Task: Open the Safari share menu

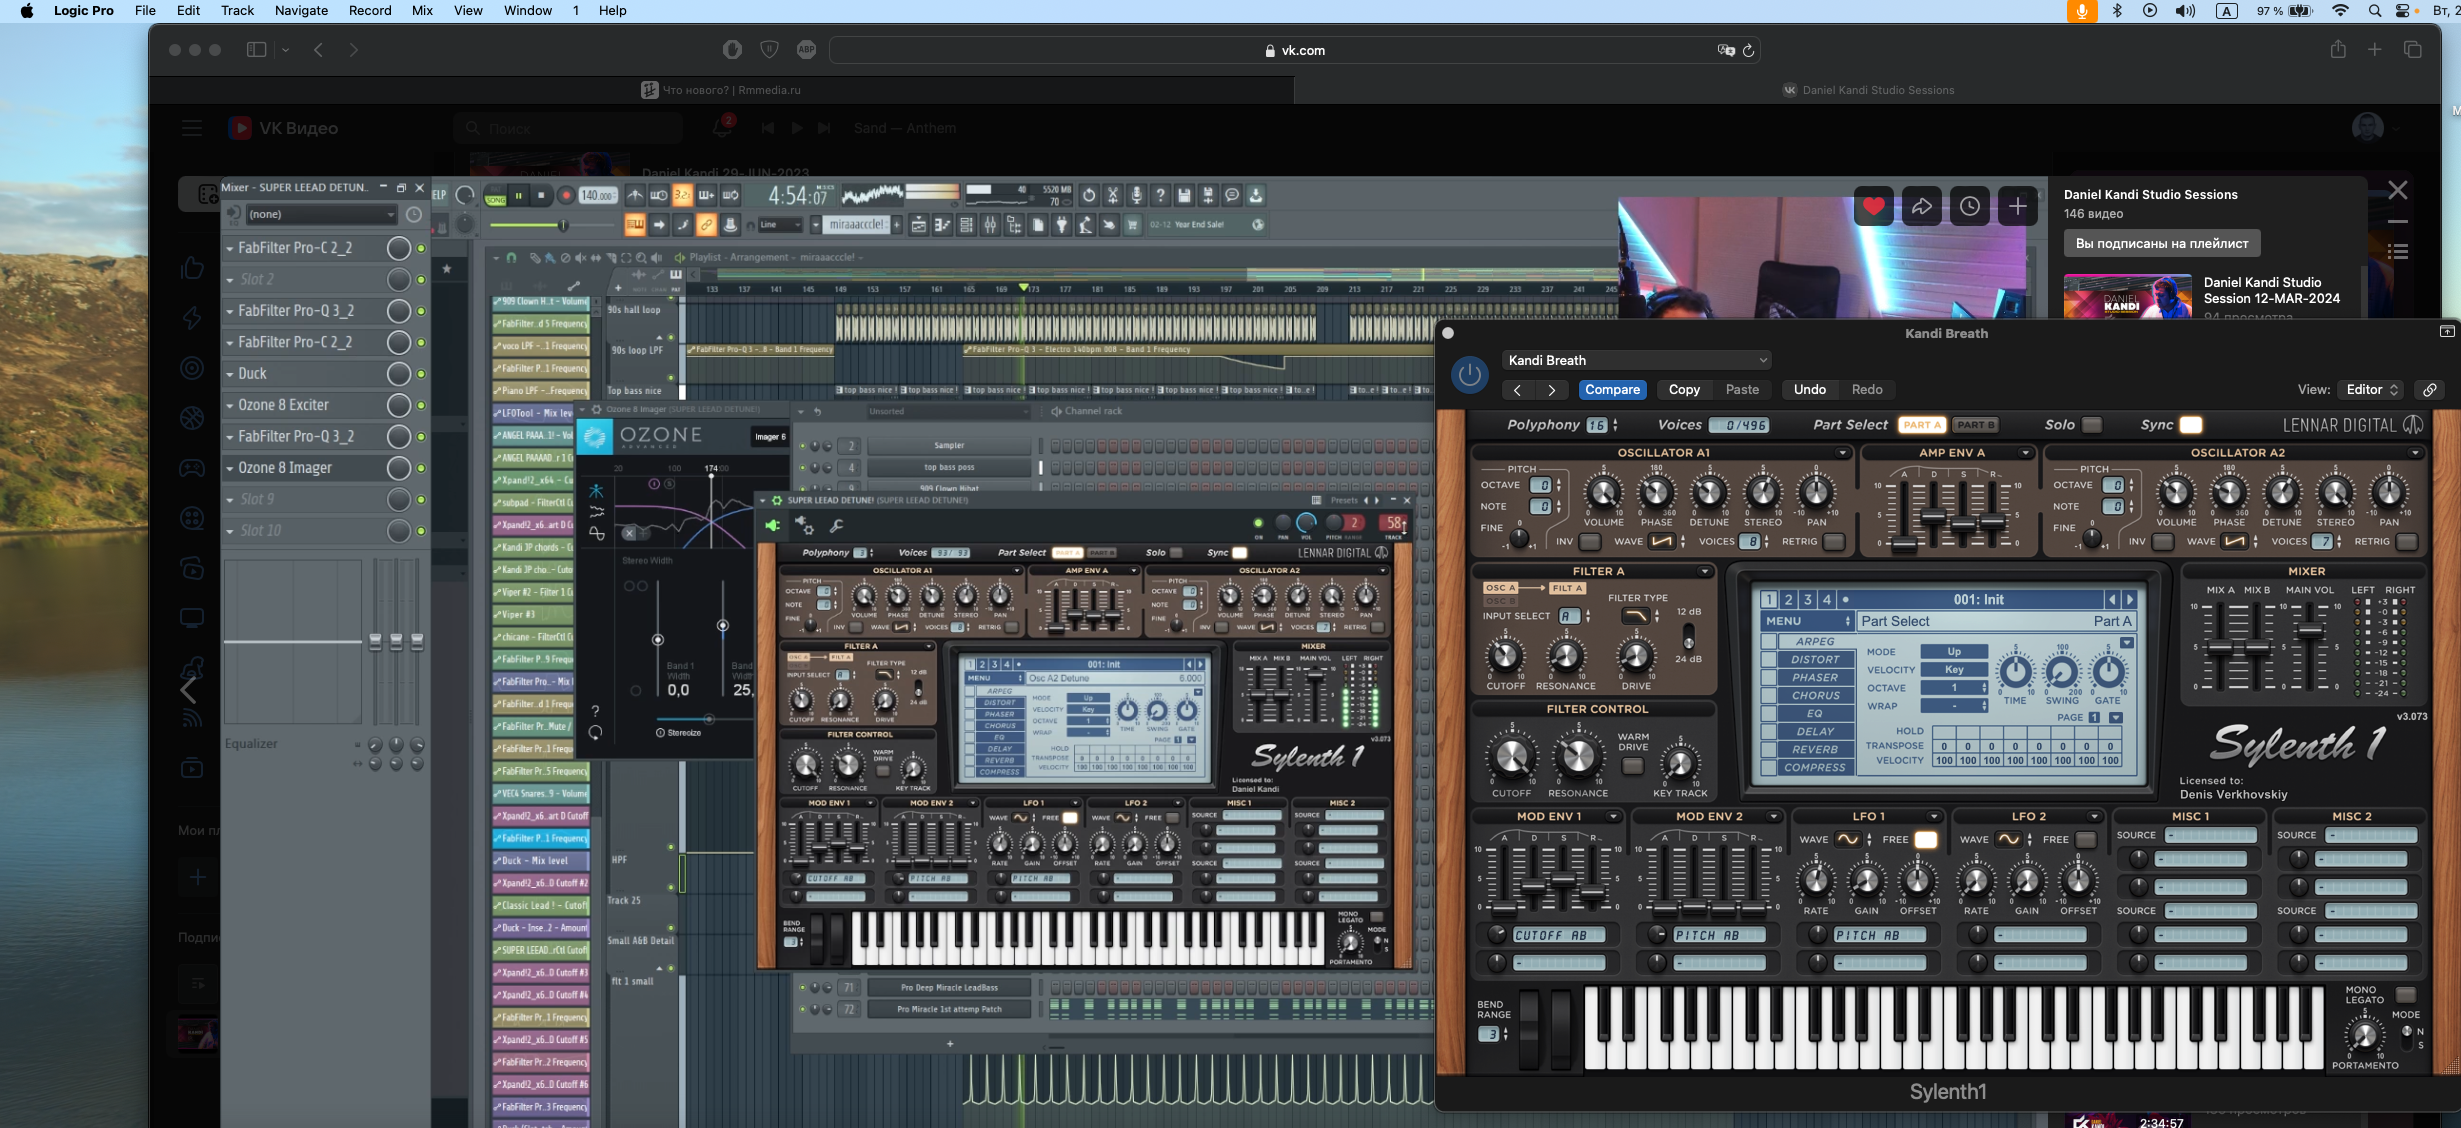Action: tap(2338, 50)
